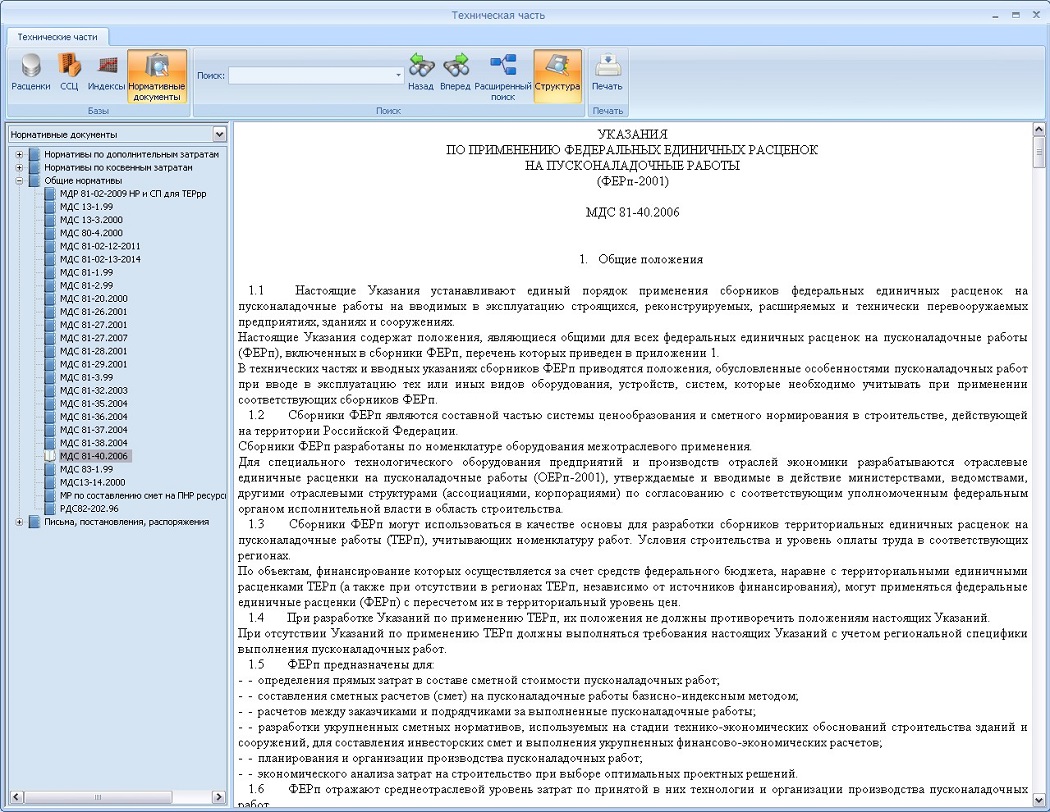Toggle the Структура panel button
Viewport: 1050px width, 812px height.
point(557,76)
